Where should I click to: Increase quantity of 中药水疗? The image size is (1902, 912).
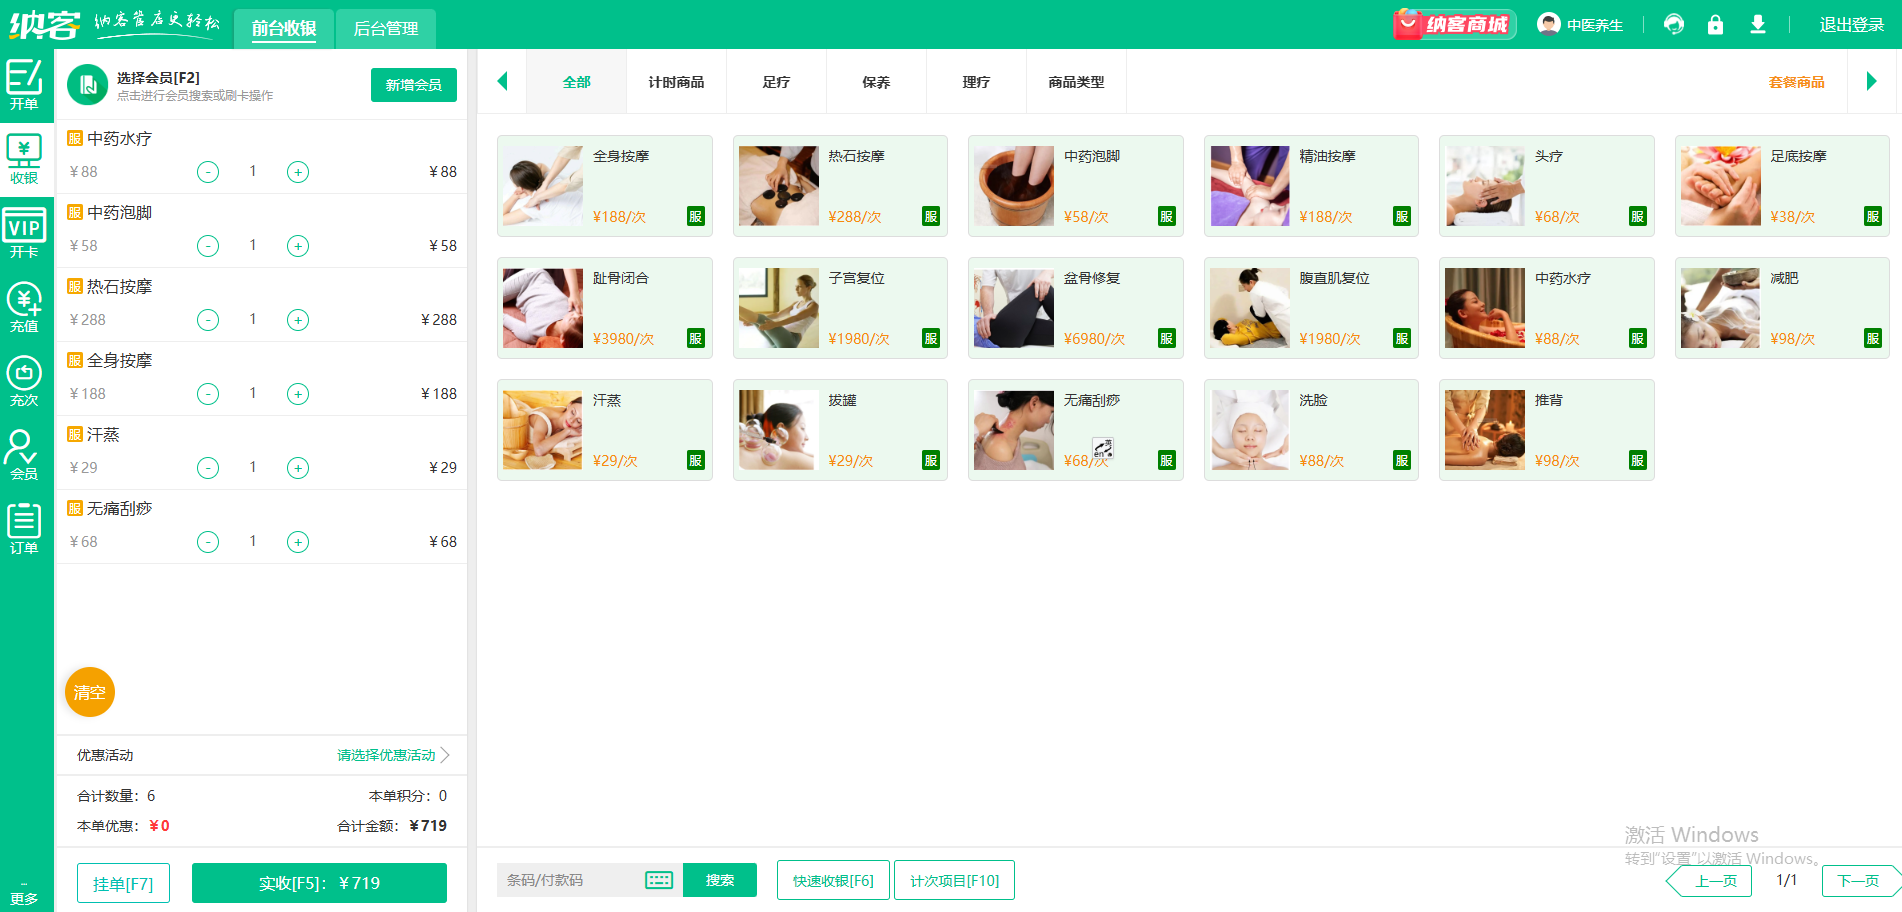pyautogui.click(x=298, y=172)
